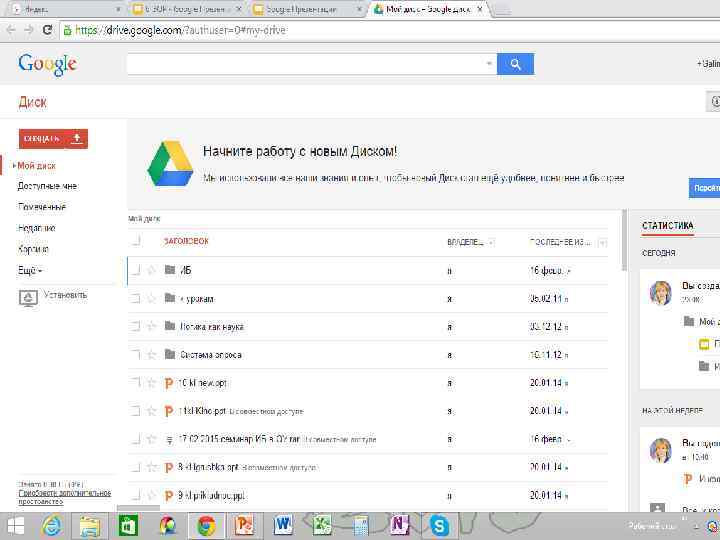720x540 pixels.
Task: Open File Explorer from the taskbar
Action: (x=90, y=526)
